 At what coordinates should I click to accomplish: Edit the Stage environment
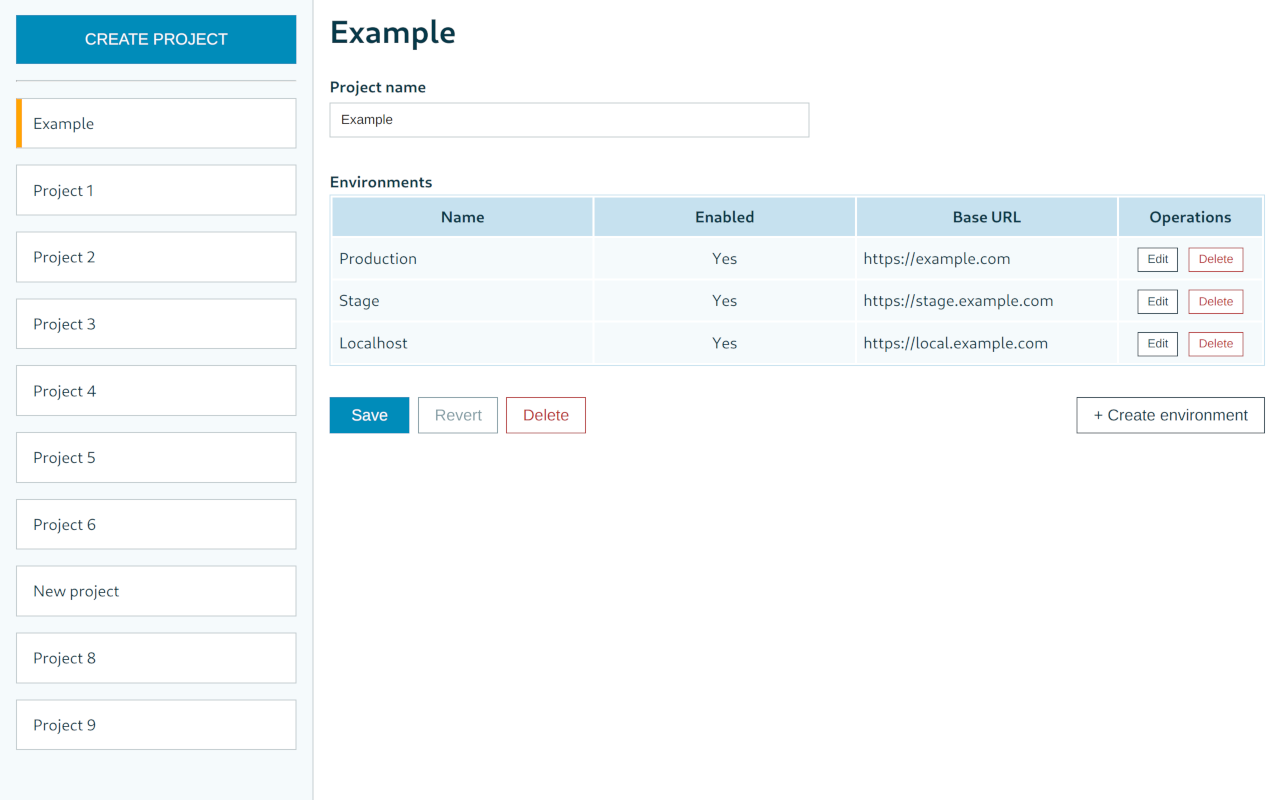pyautogui.click(x=1157, y=301)
